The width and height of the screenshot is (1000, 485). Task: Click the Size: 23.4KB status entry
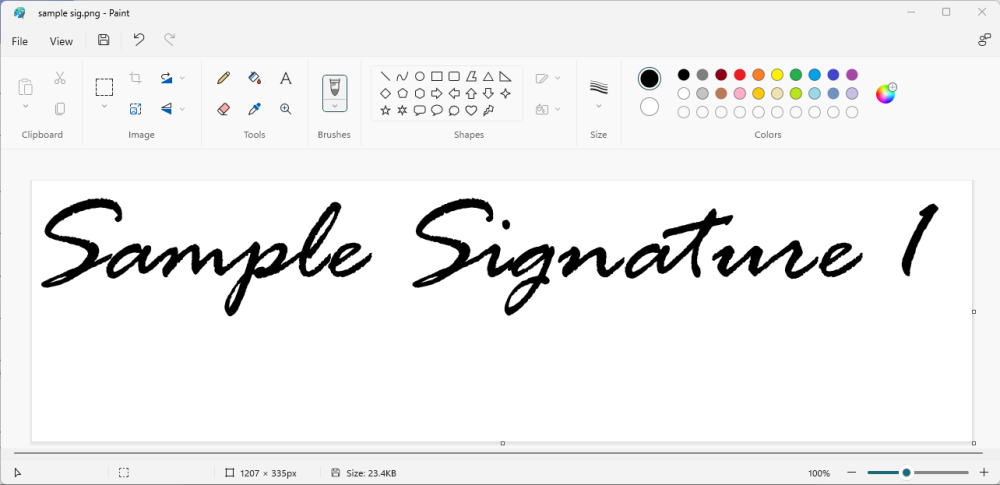(364, 474)
